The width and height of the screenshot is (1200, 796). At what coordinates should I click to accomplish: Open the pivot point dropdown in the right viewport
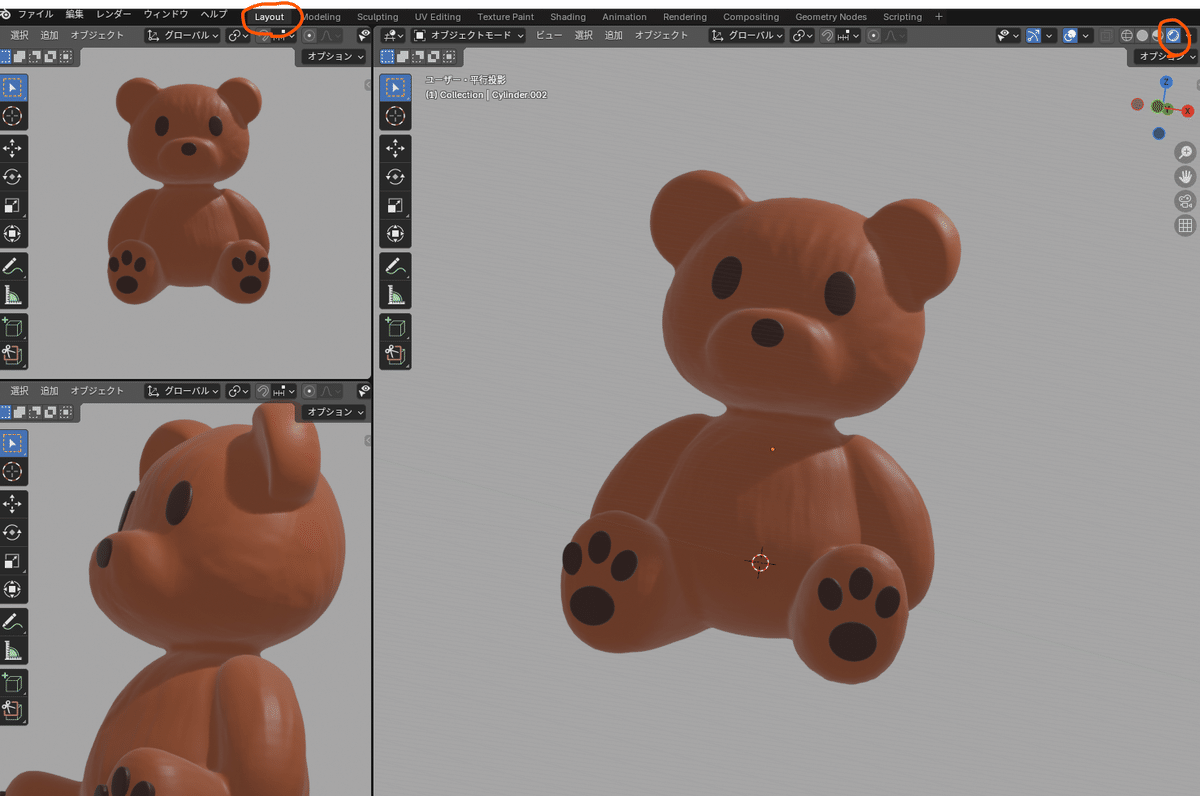(x=802, y=36)
